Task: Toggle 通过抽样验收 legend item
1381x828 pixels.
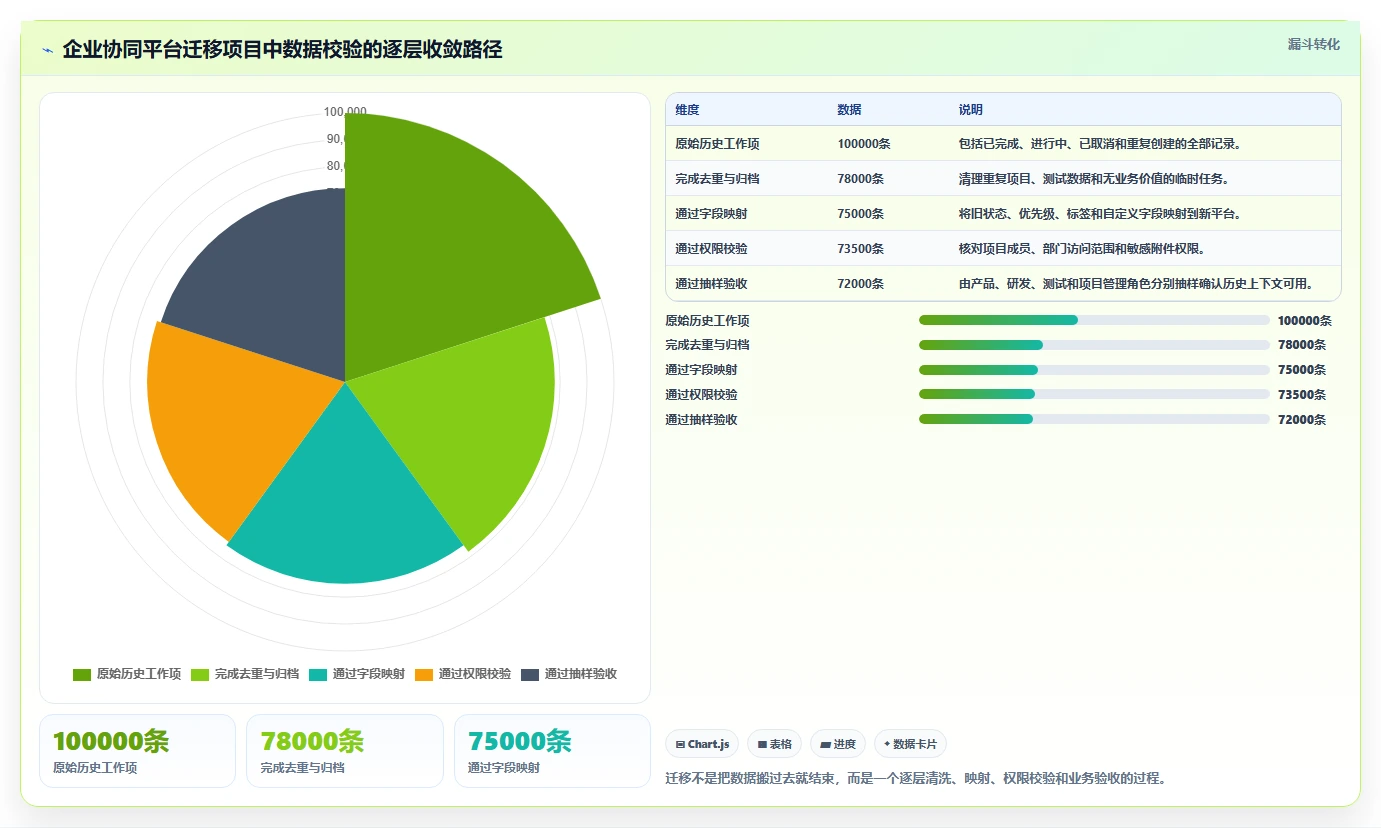Action: pyautogui.click(x=569, y=674)
